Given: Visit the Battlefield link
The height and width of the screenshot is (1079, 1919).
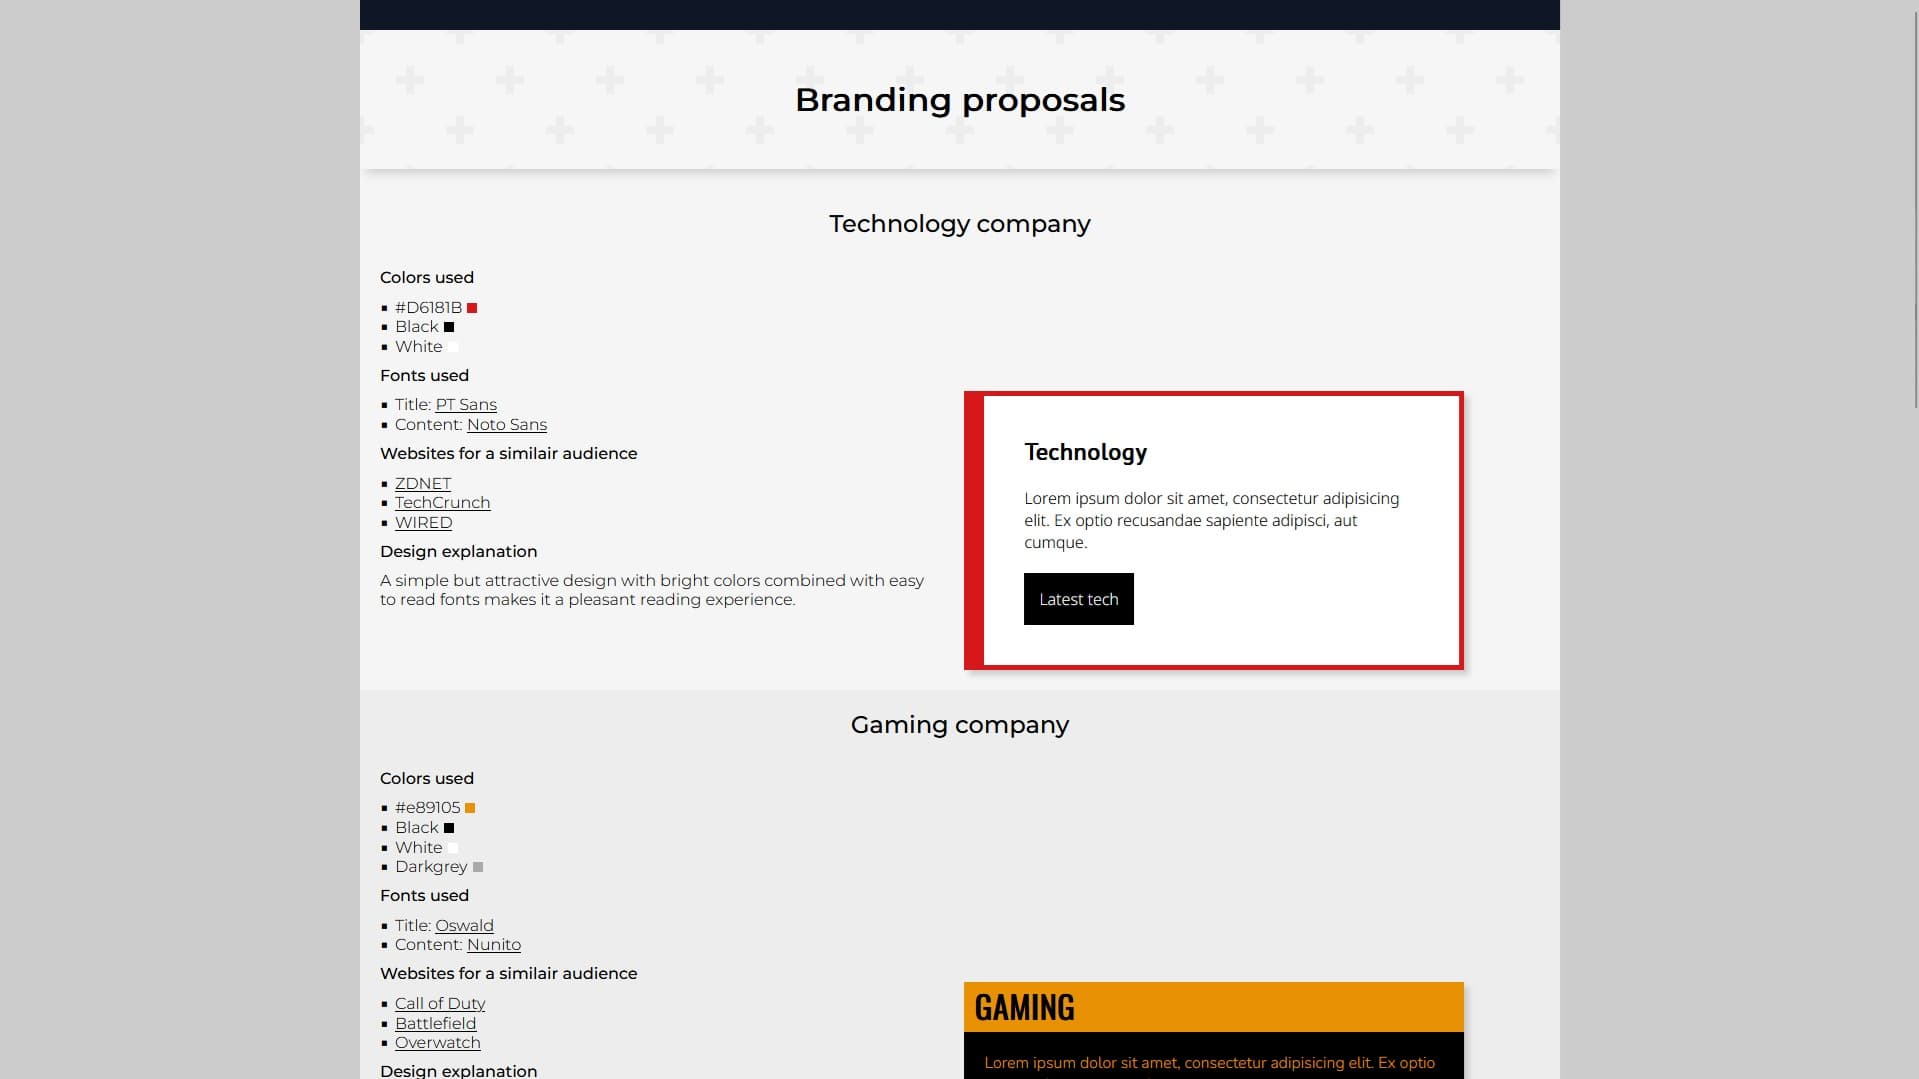Looking at the screenshot, I should [x=435, y=1024].
